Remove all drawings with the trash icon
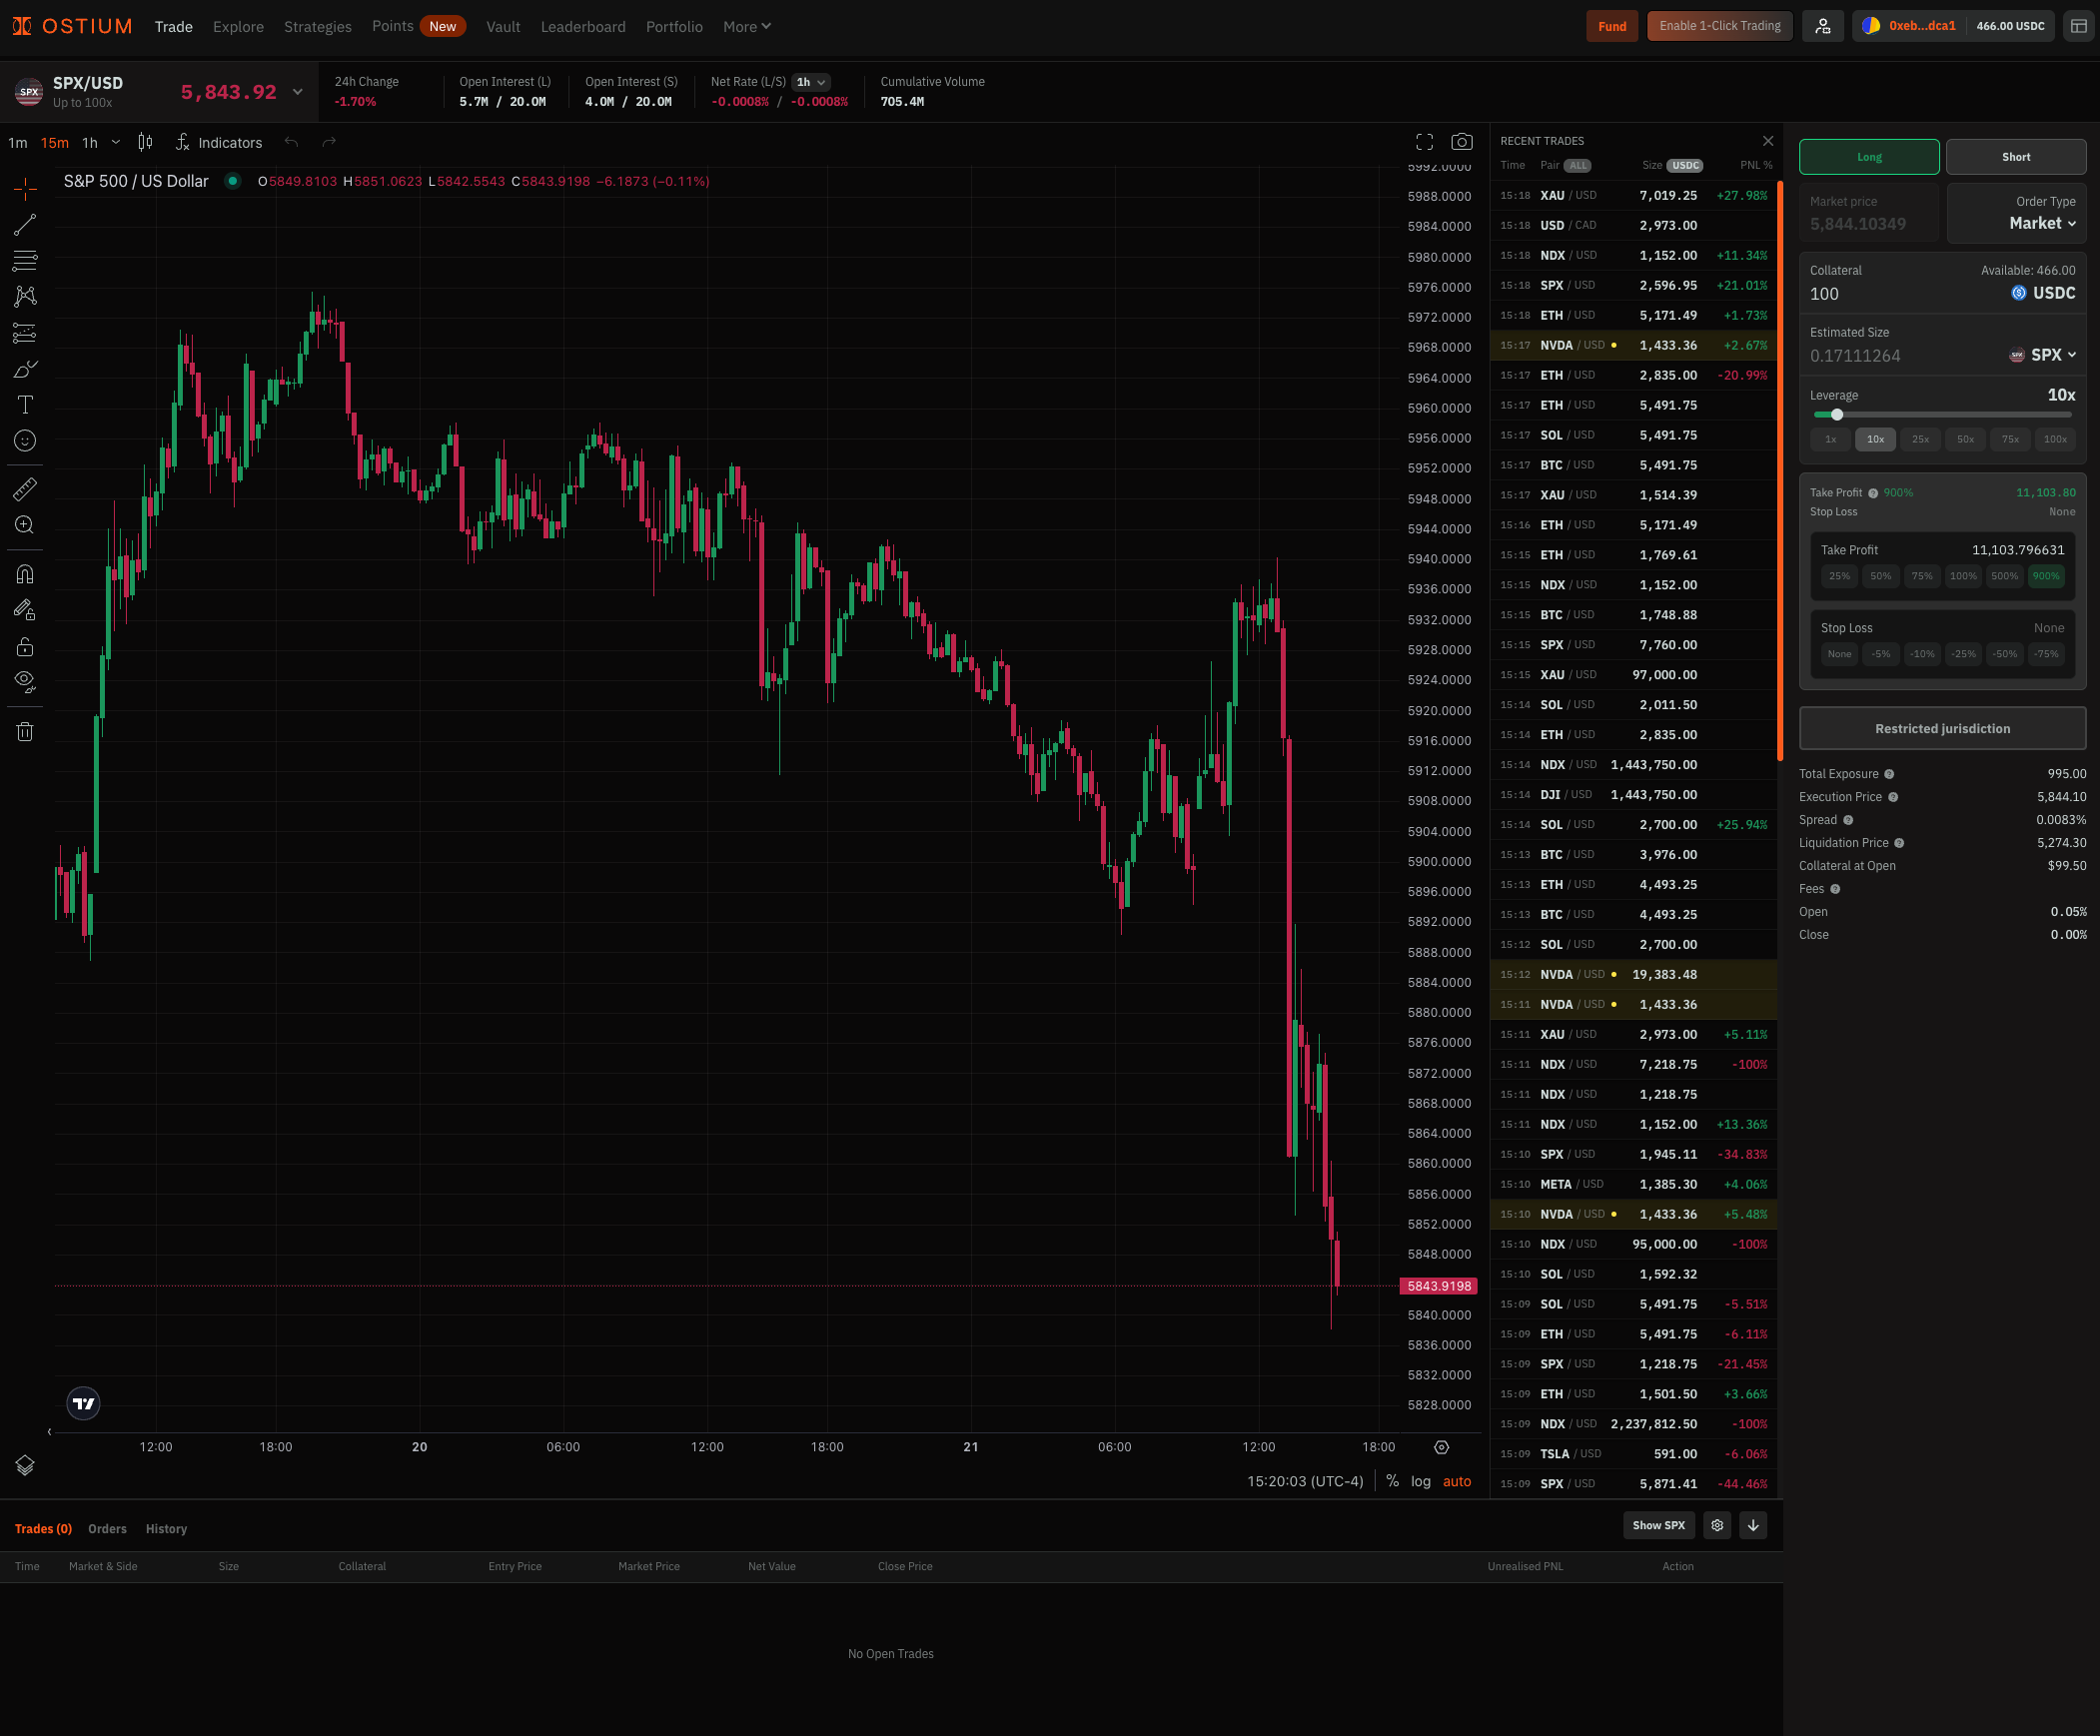Image resolution: width=2100 pixels, height=1736 pixels. [x=24, y=730]
